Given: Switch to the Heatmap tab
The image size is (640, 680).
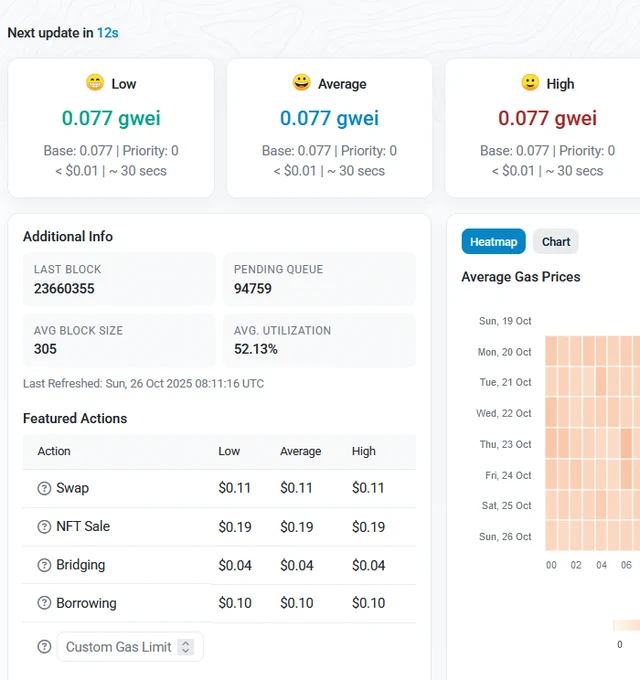Looking at the screenshot, I should coord(493,242).
